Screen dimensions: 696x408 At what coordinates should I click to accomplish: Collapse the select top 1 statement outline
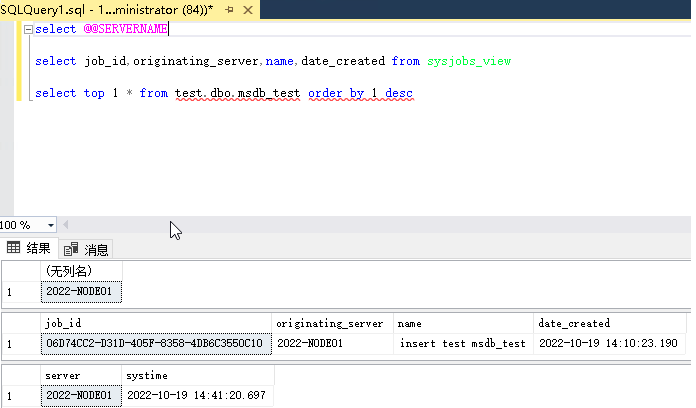tap(28, 93)
